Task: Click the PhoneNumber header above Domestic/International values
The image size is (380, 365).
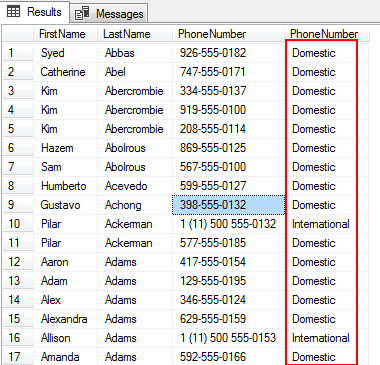Action: [x=327, y=34]
